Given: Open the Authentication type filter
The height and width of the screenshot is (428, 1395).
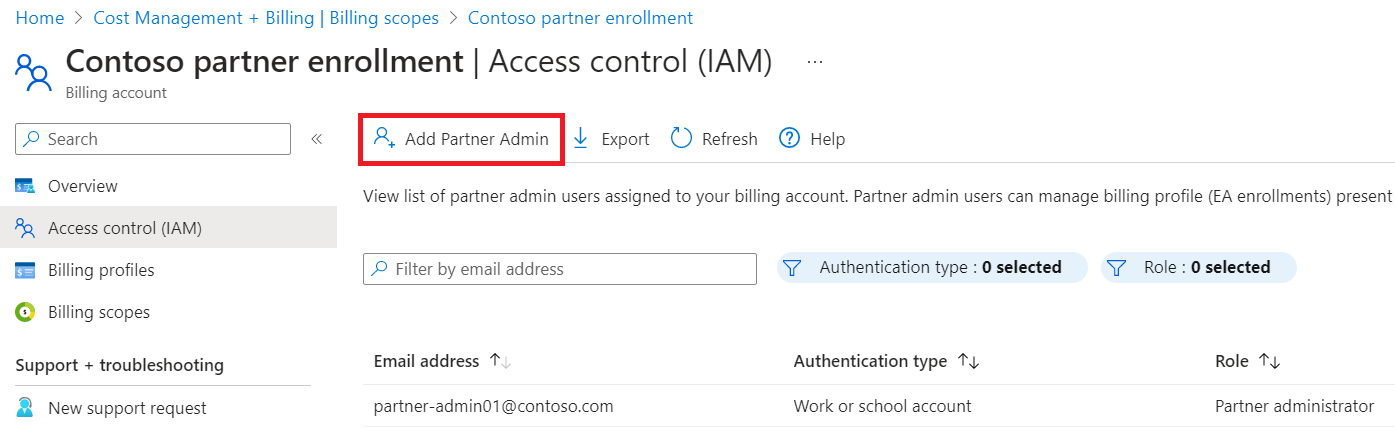Looking at the screenshot, I should [931, 268].
